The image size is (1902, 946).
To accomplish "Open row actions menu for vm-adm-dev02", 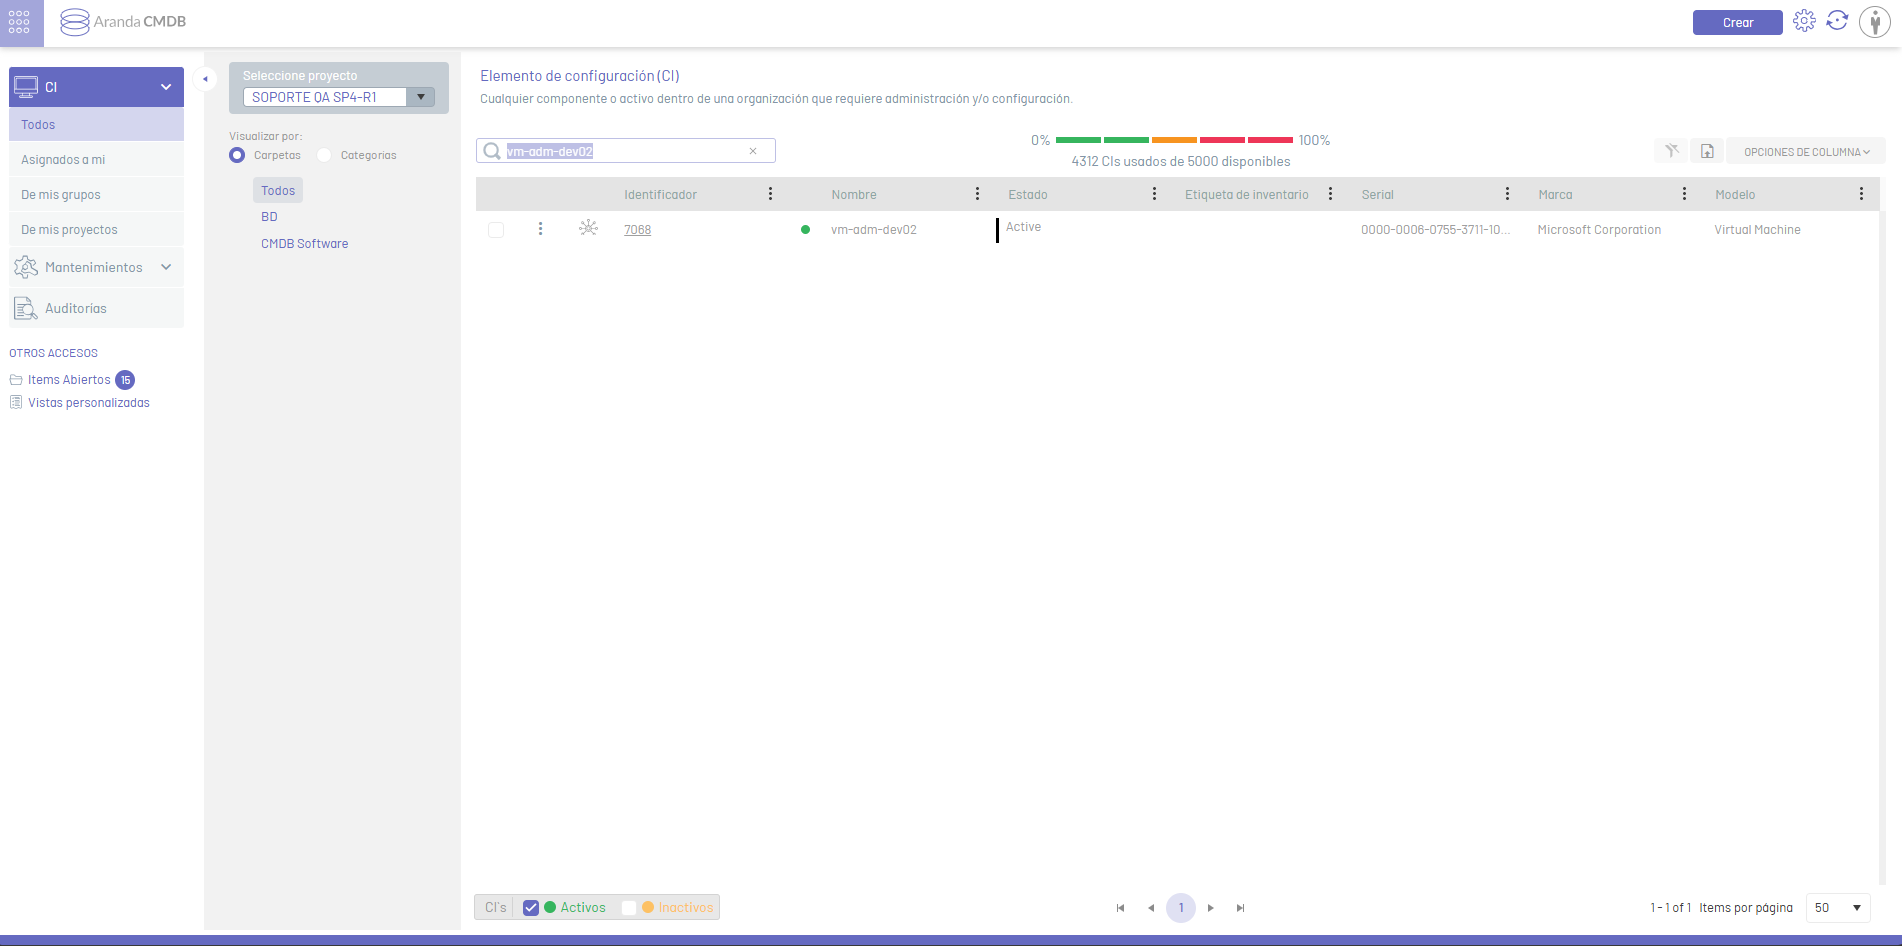I will click(540, 229).
